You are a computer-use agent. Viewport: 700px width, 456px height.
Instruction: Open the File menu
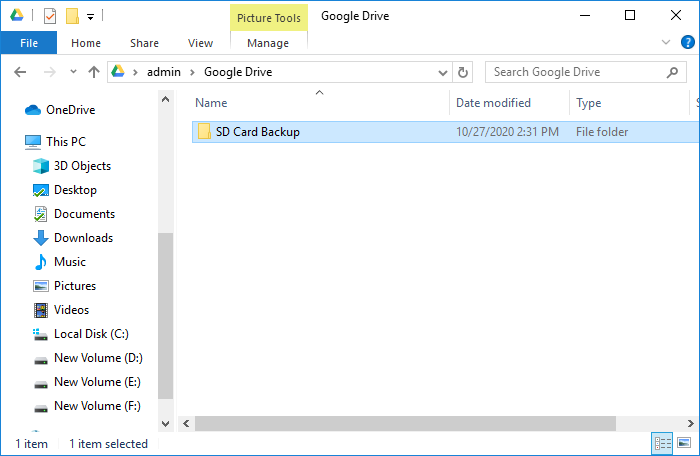pyautogui.click(x=29, y=43)
